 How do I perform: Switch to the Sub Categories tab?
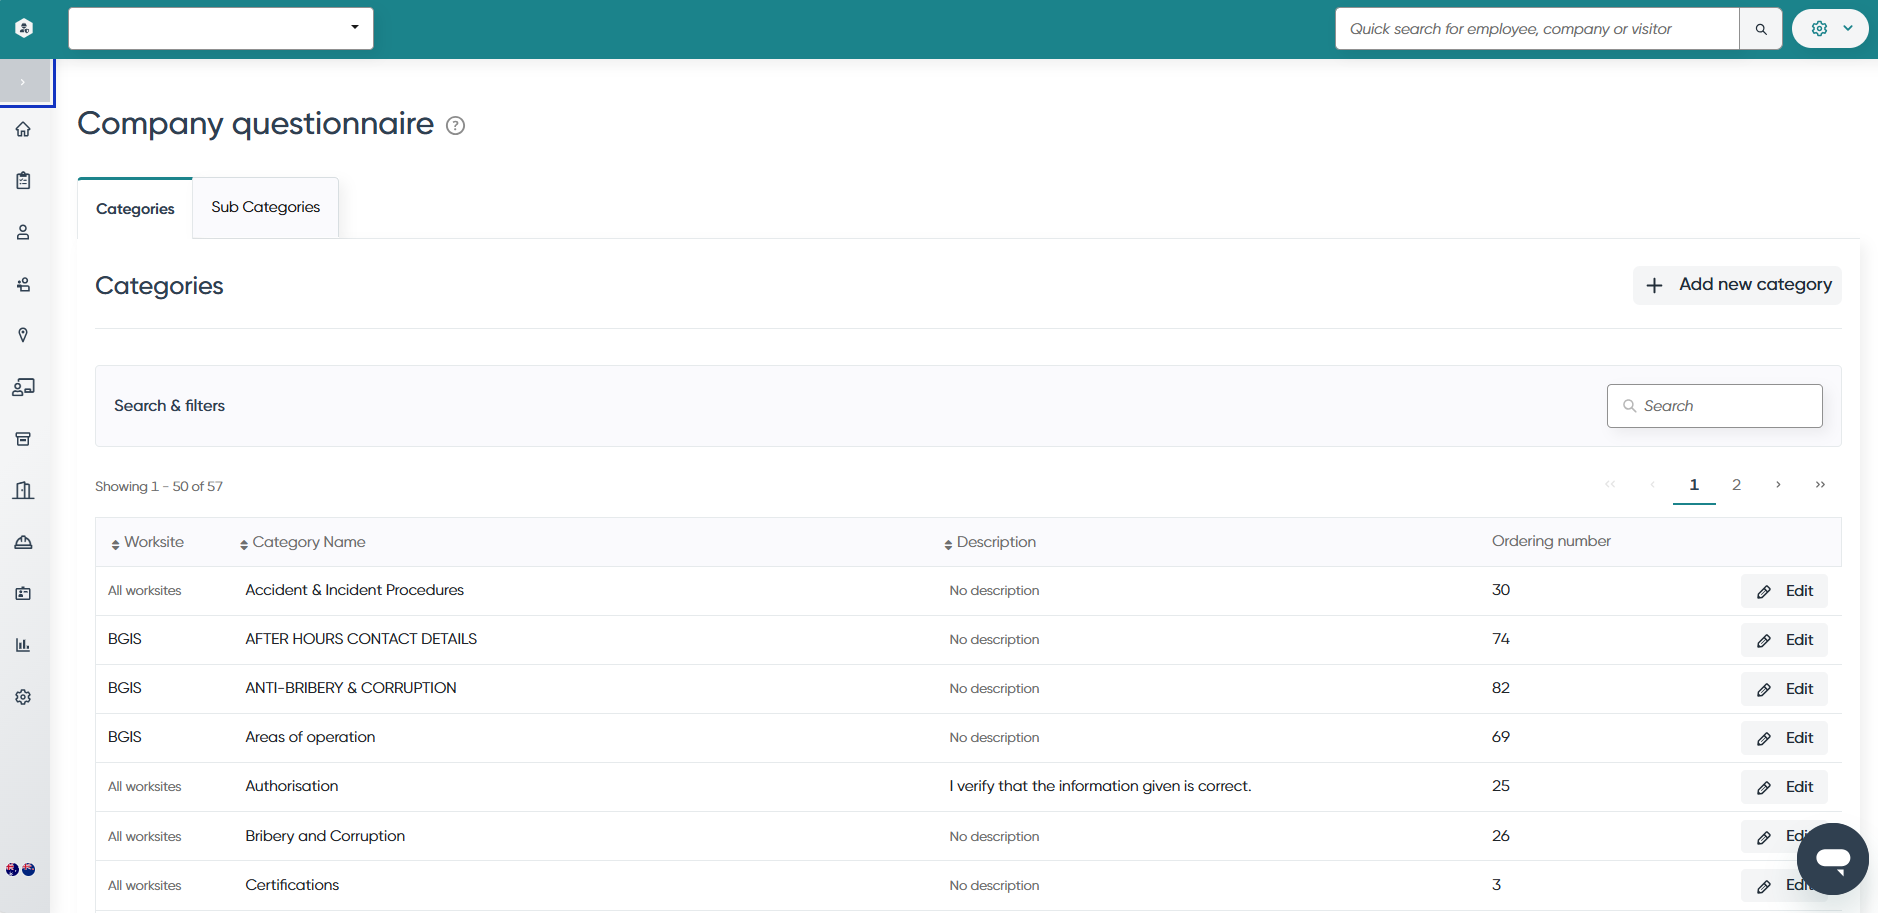[x=266, y=207]
